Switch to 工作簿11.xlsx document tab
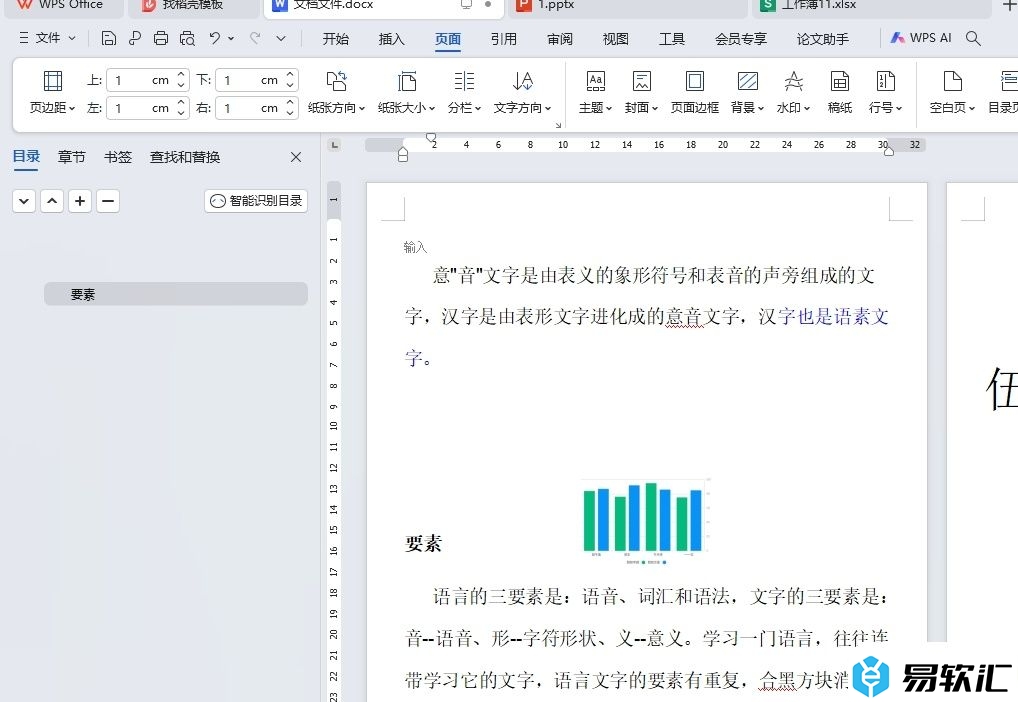The image size is (1018, 702). pos(870,6)
